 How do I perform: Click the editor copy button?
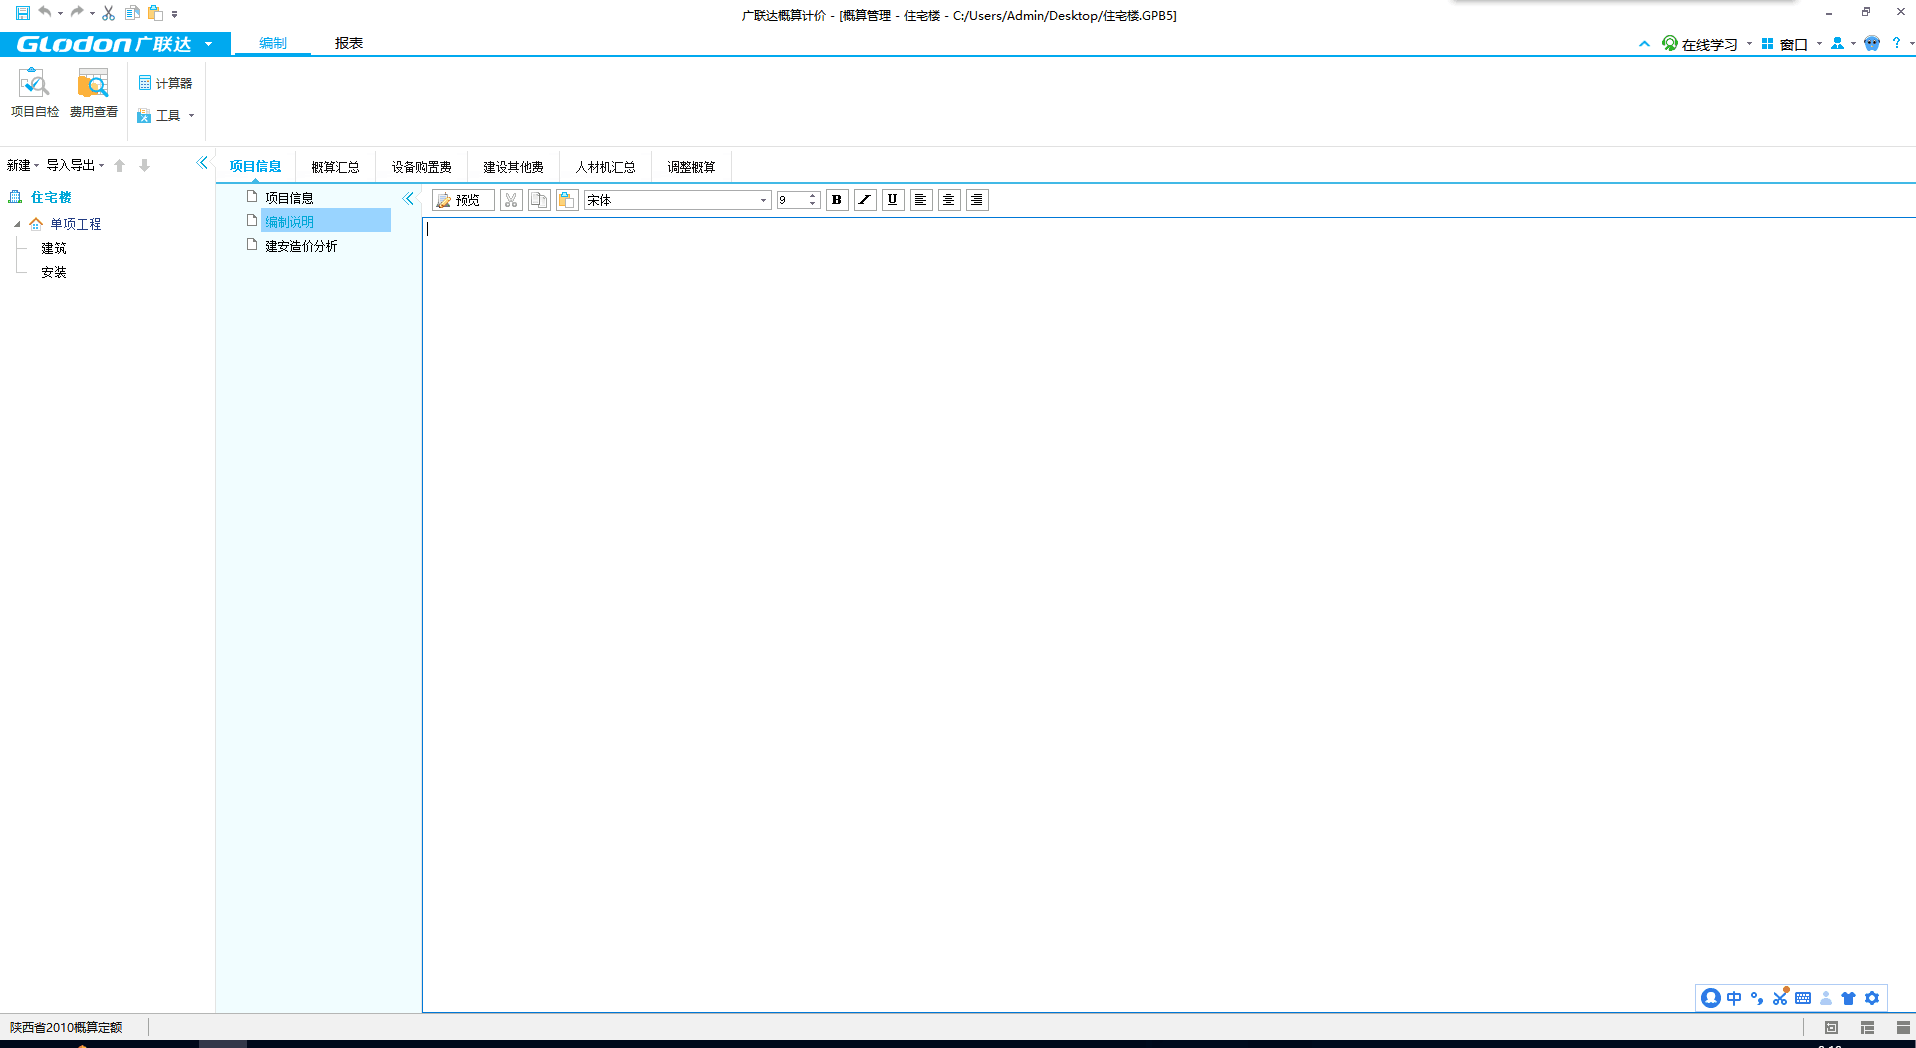(x=539, y=200)
